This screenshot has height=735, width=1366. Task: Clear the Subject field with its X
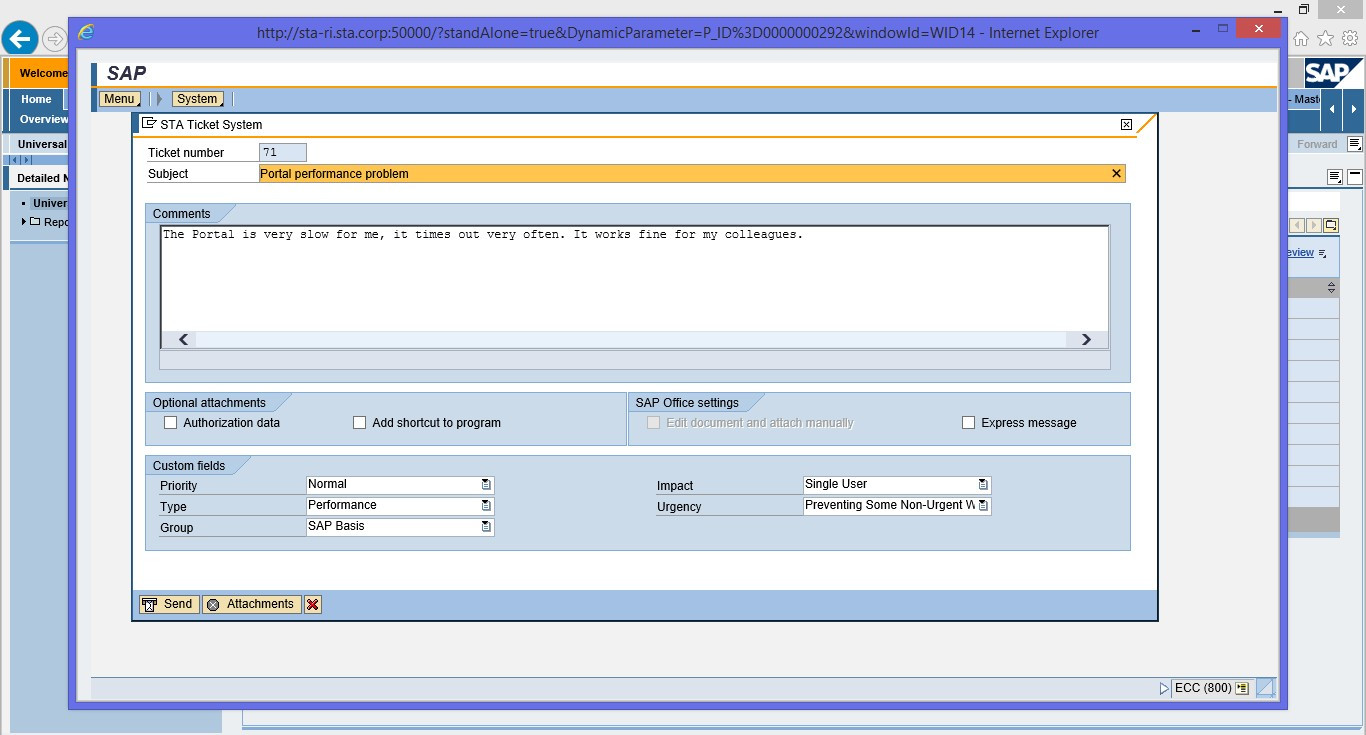click(x=1117, y=174)
